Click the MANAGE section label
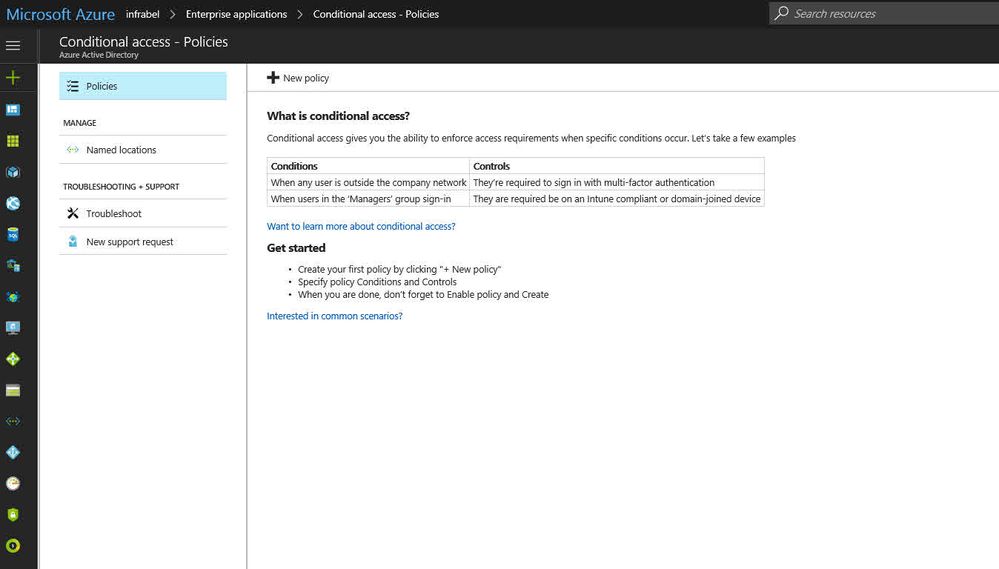The image size is (999, 569). tap(80, 123)
